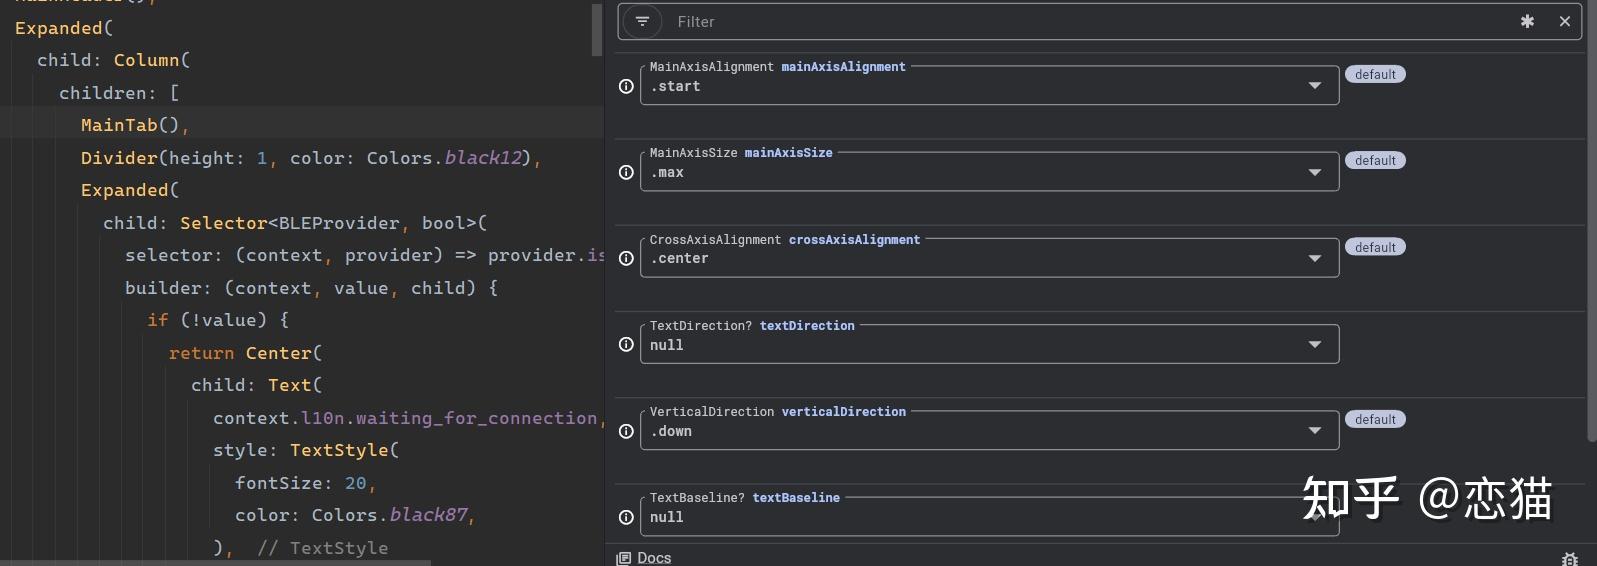
Task: Click 'child: Column(' line in code
Action: 114,60
